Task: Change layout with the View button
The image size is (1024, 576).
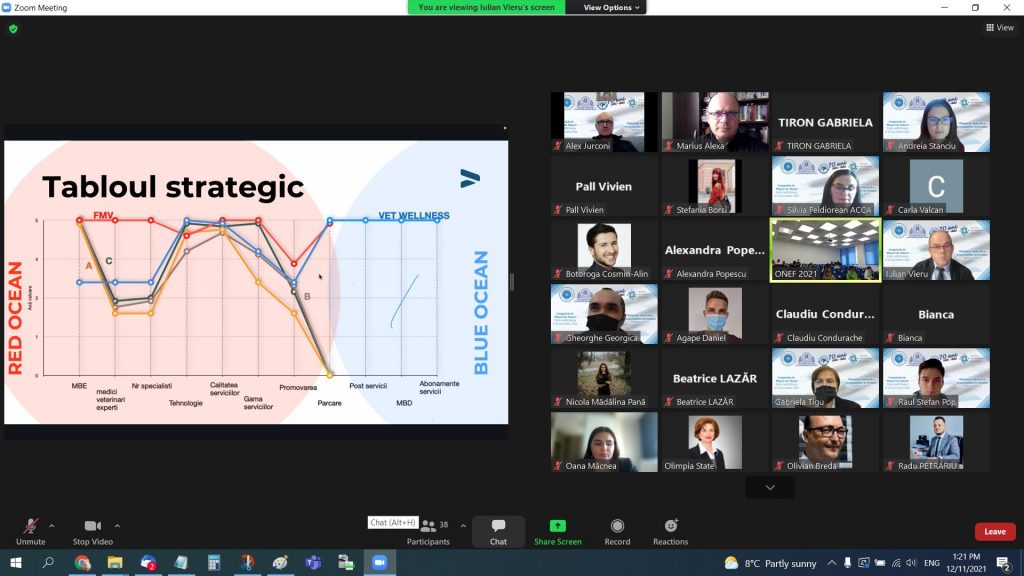Action: coord(999,27)
